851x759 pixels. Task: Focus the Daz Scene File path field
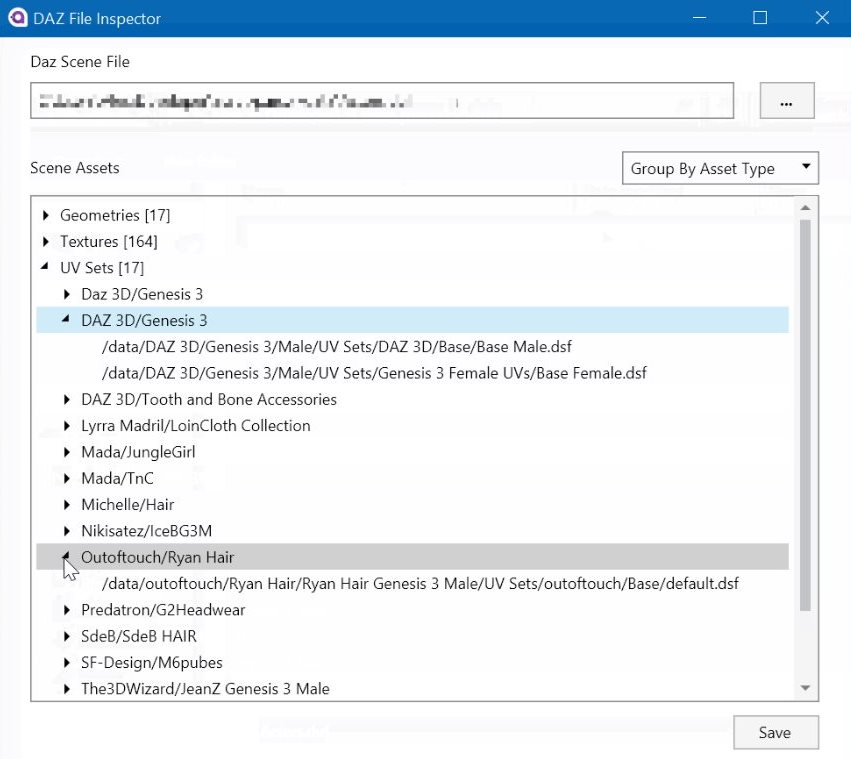[x=382, y=100]
